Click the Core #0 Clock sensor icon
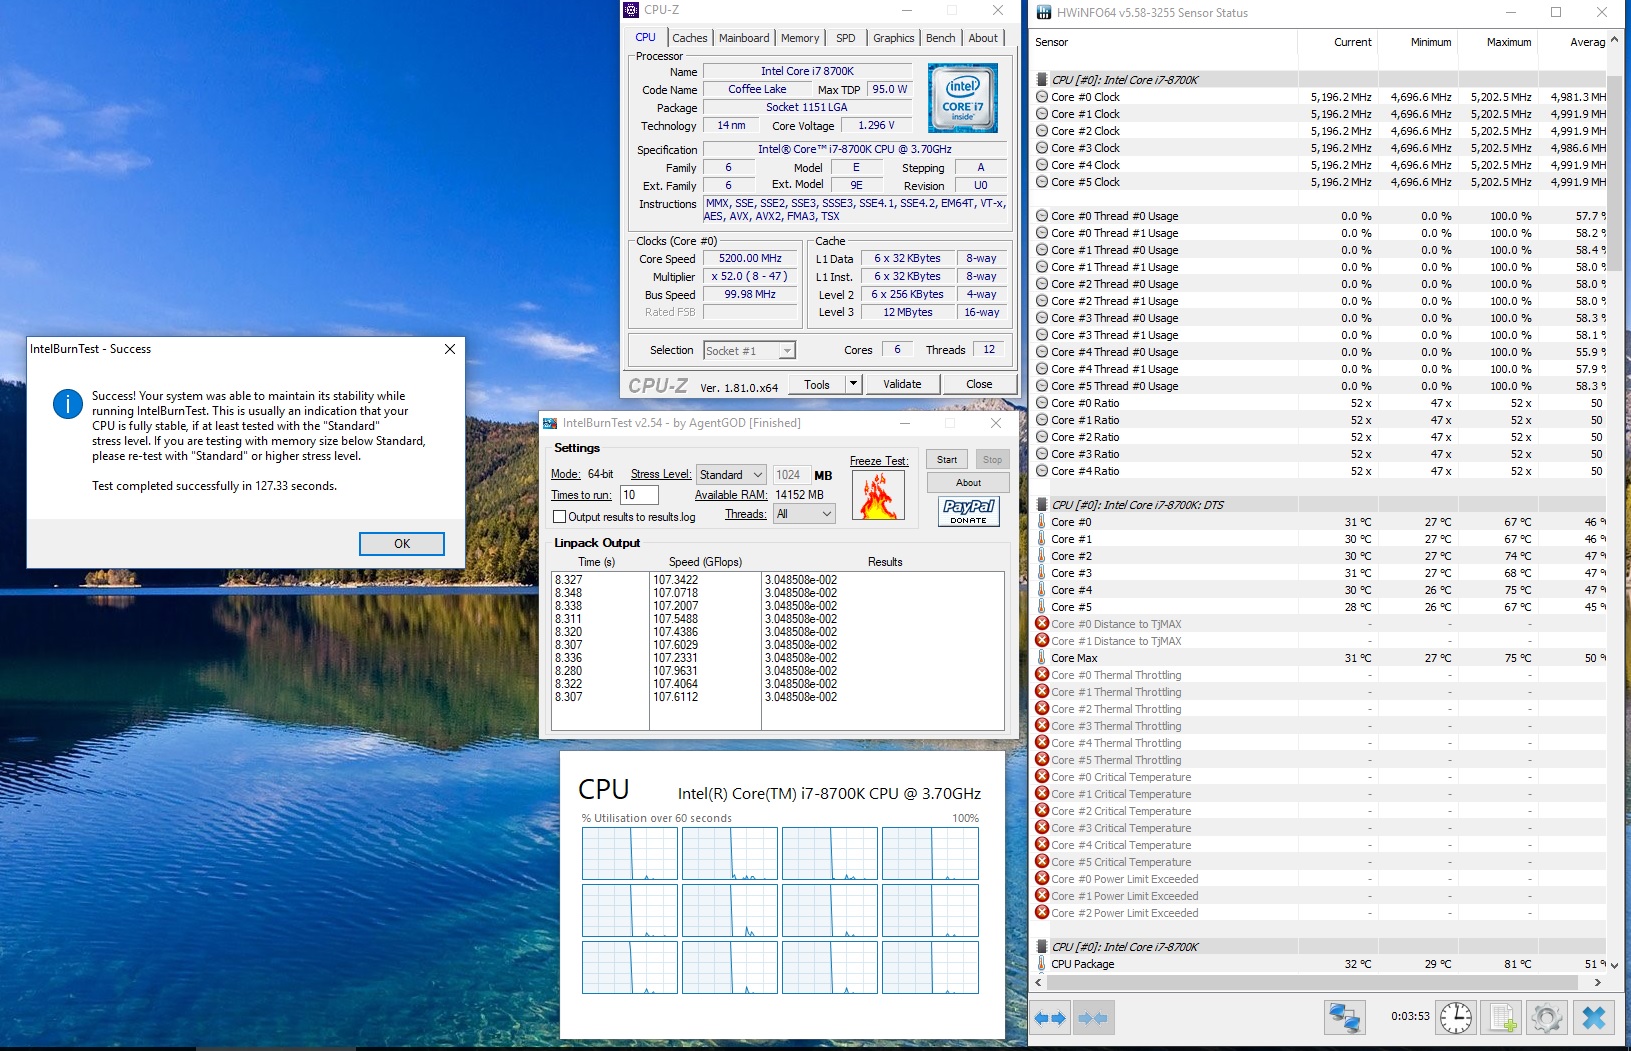Screen dimensions: 1631x1051 pos(1042,97)
